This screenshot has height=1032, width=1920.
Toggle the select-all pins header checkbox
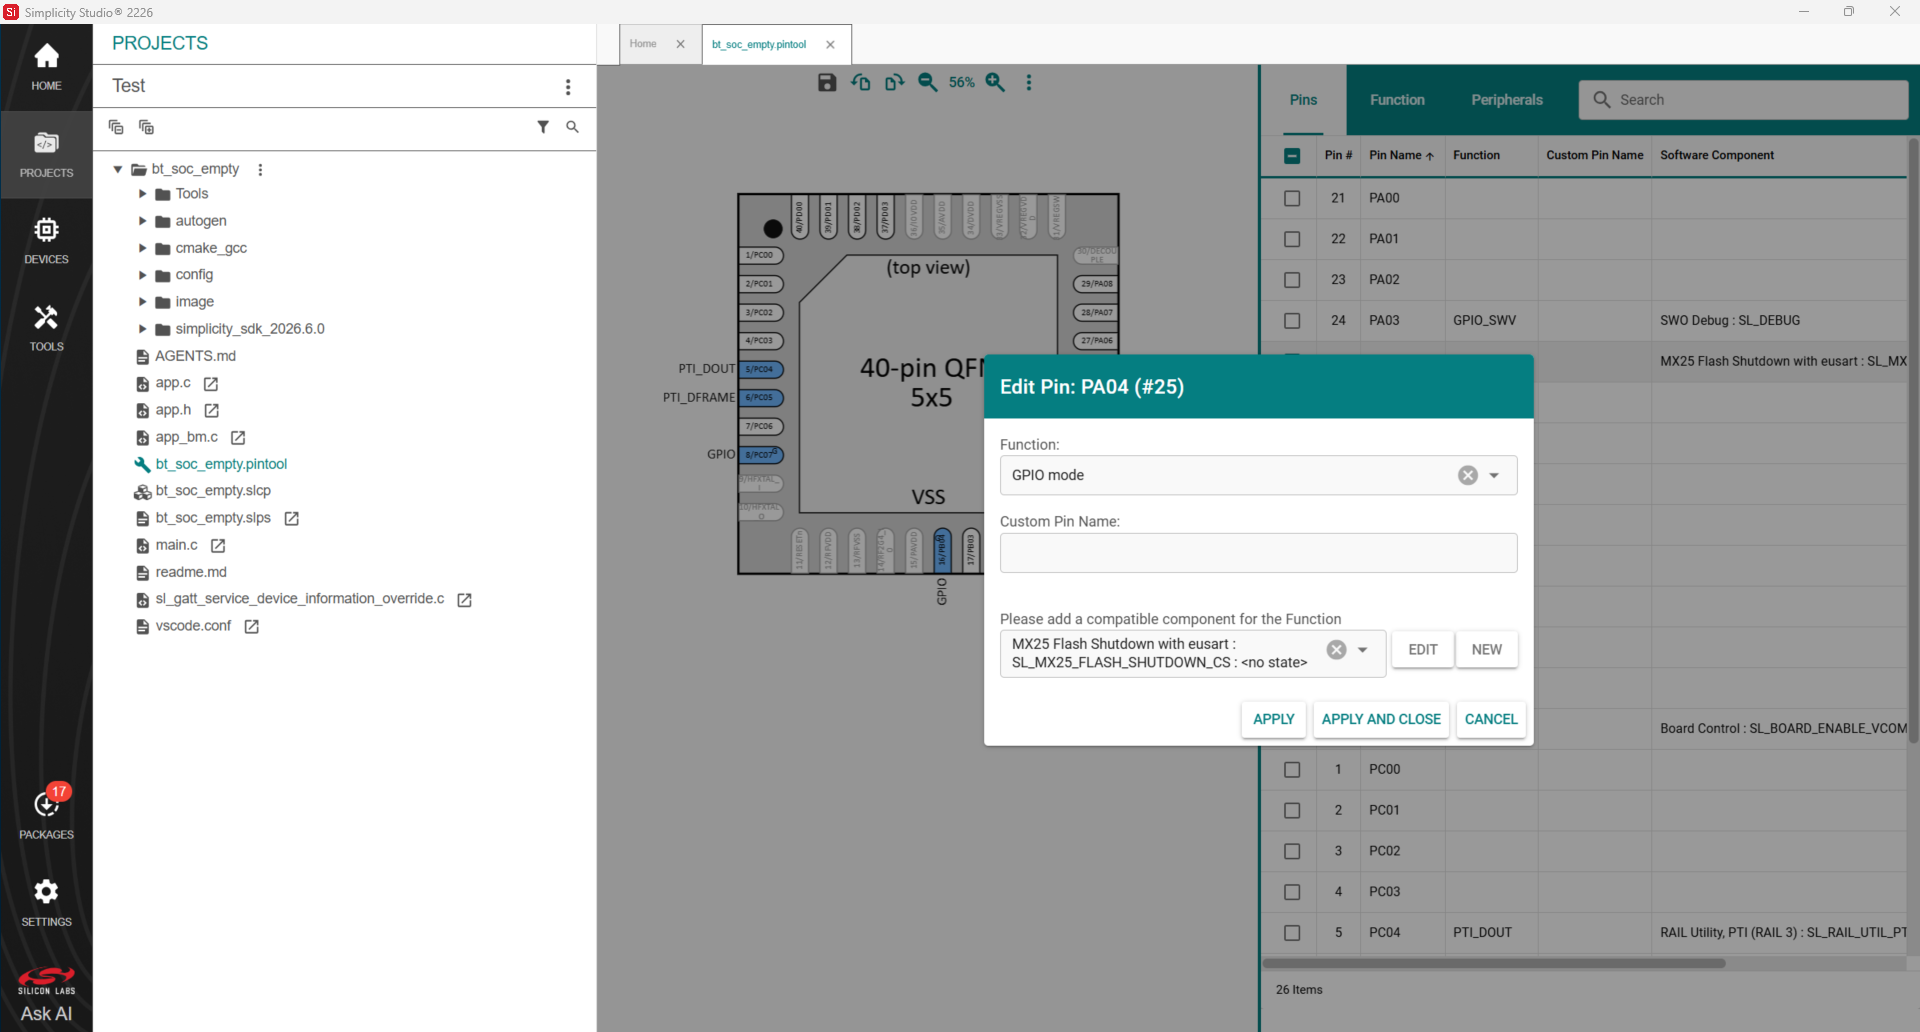(1292, 156)
